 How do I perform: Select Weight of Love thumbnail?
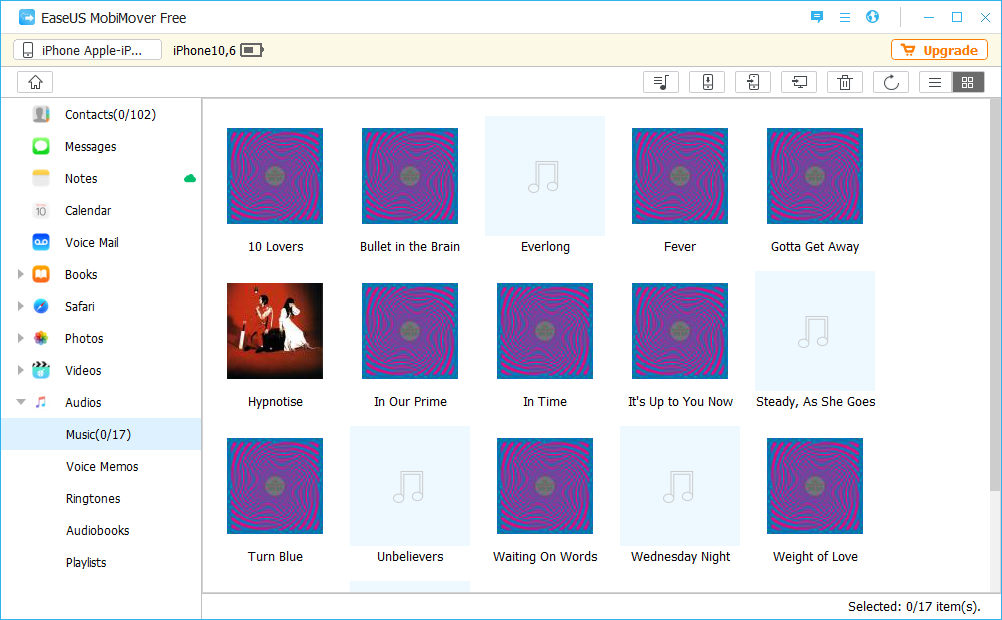tap(815, 486)
